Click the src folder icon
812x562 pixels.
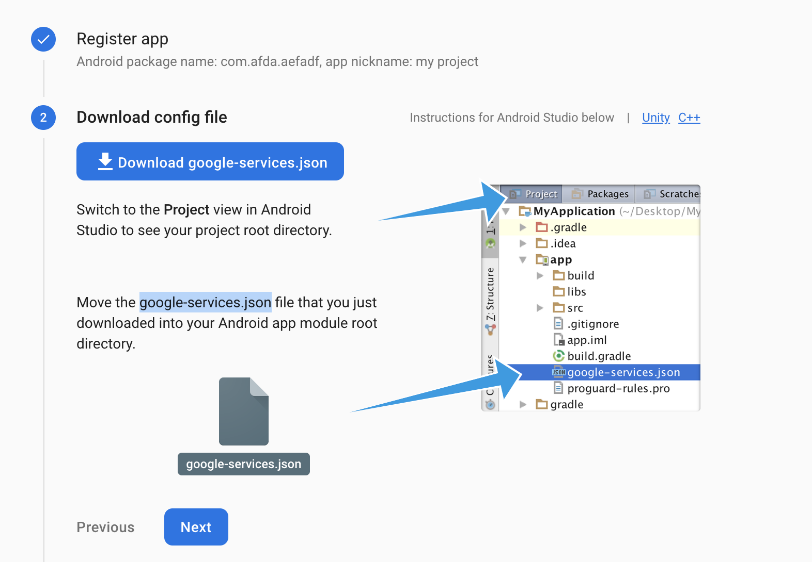click(559, 307)
